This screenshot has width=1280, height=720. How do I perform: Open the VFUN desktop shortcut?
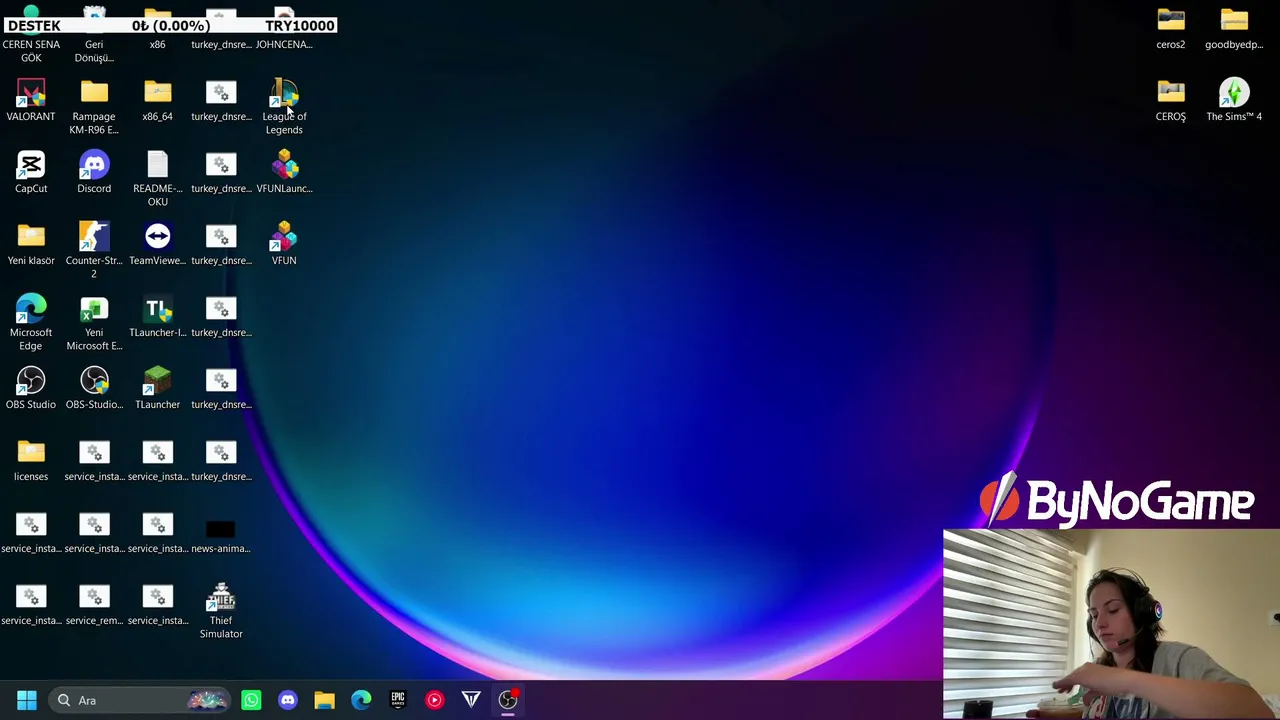[284, 245]
